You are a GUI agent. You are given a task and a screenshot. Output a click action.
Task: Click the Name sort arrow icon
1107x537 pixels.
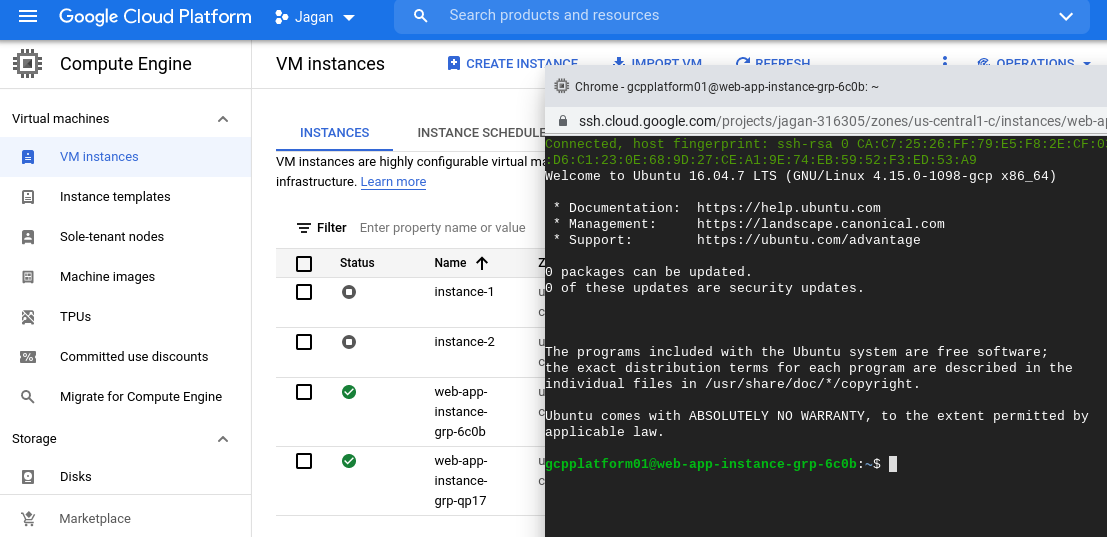(482, 263)
